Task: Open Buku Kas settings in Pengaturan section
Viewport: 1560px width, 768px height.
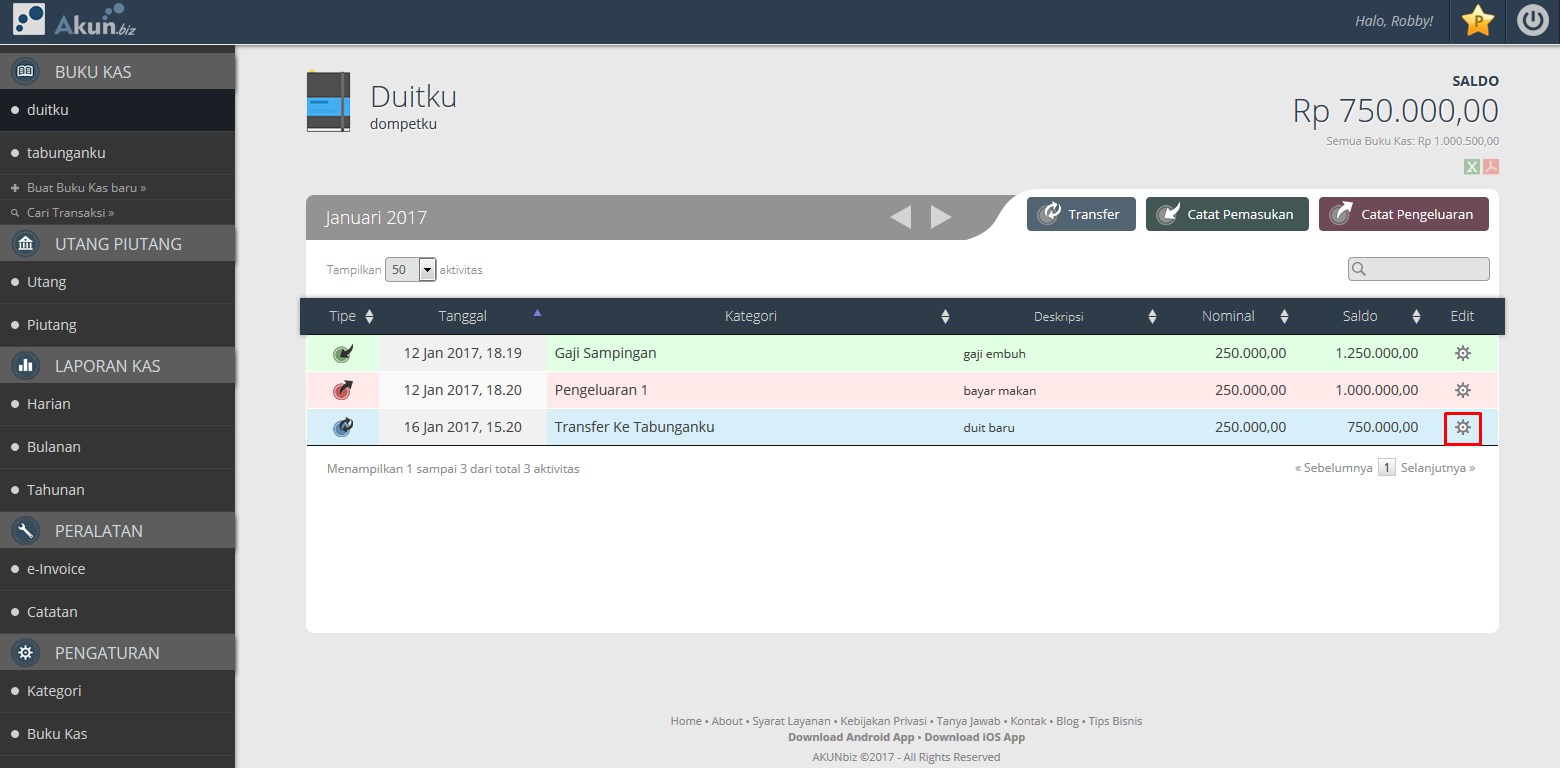Action: (x=117, y=734)
